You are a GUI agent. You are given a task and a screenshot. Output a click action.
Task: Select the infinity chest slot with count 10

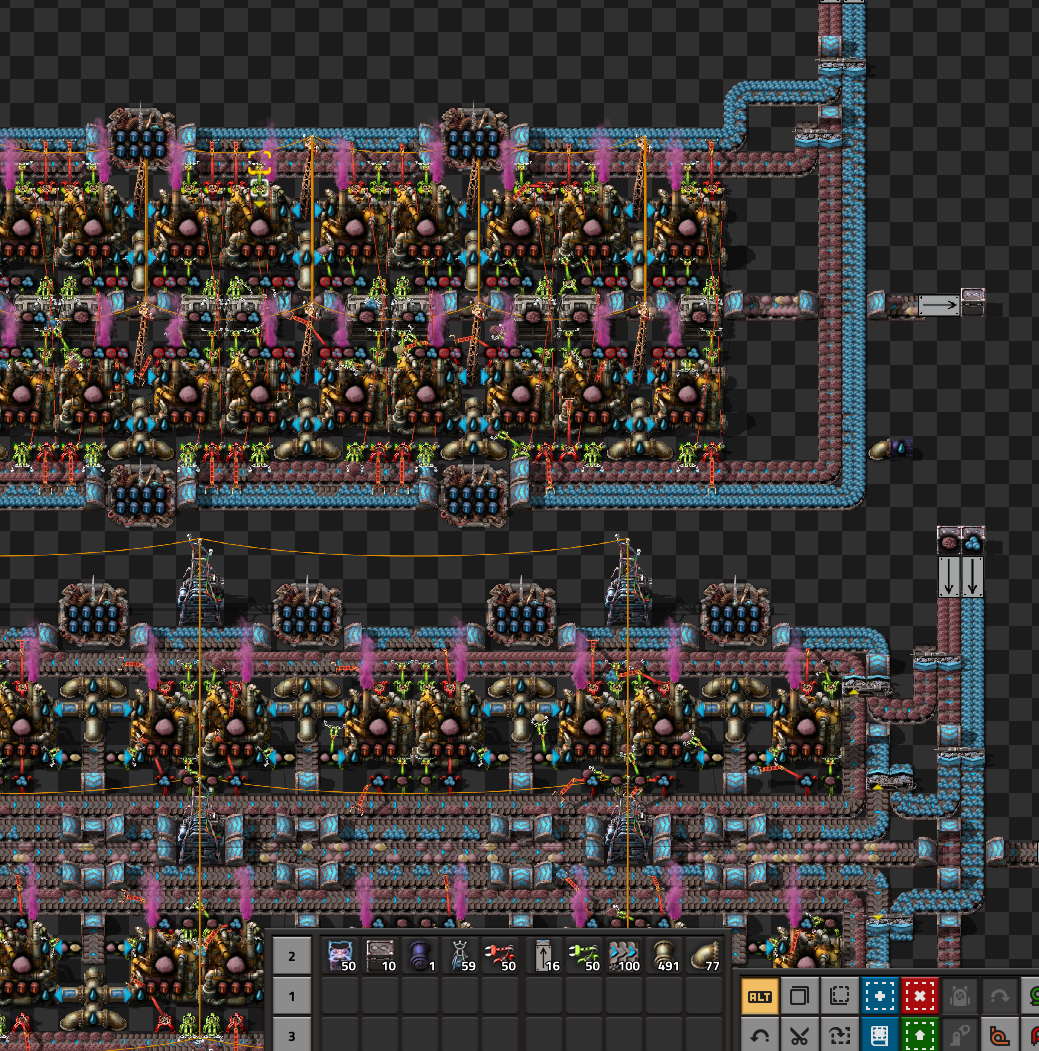pyautogui.click(x=381, y=956)
